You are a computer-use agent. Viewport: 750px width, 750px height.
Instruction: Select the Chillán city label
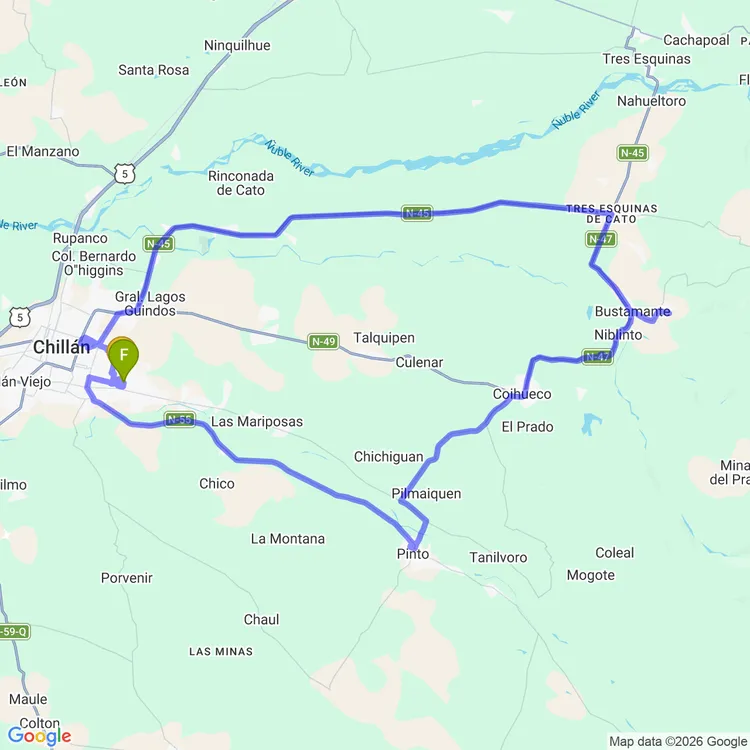[62, 347]
